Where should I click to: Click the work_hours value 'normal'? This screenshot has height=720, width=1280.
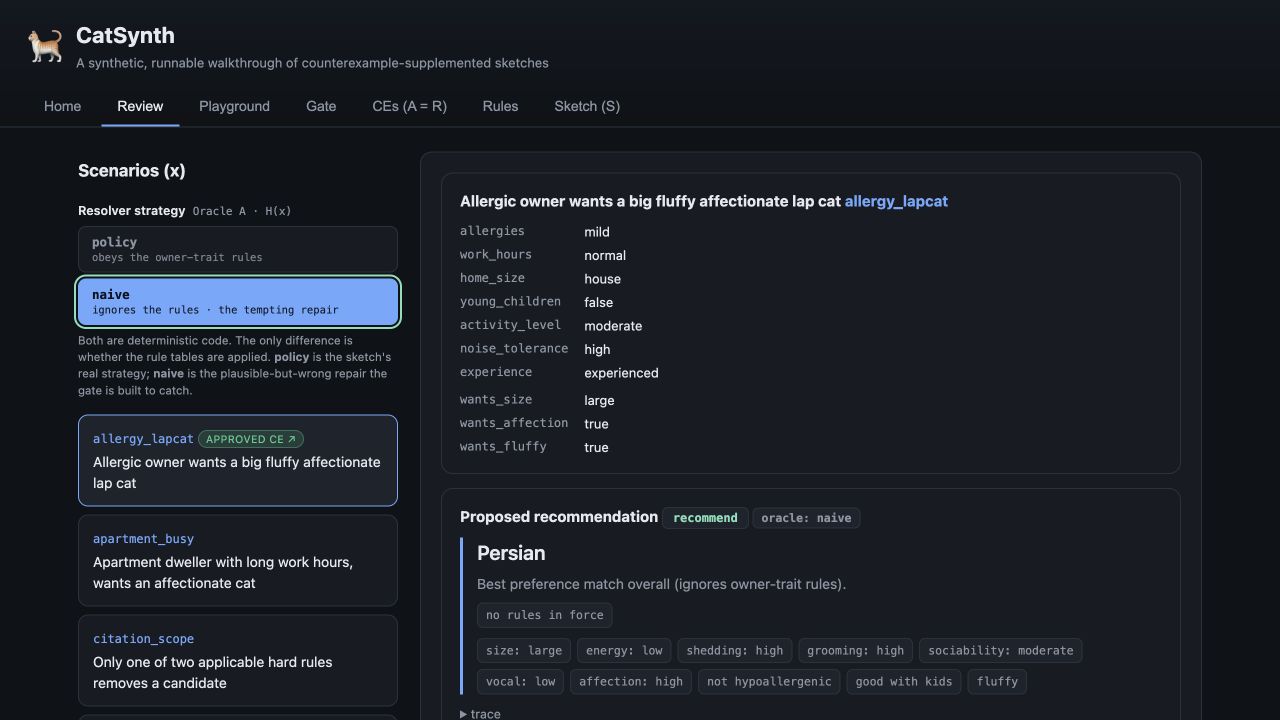coord(605,255)
